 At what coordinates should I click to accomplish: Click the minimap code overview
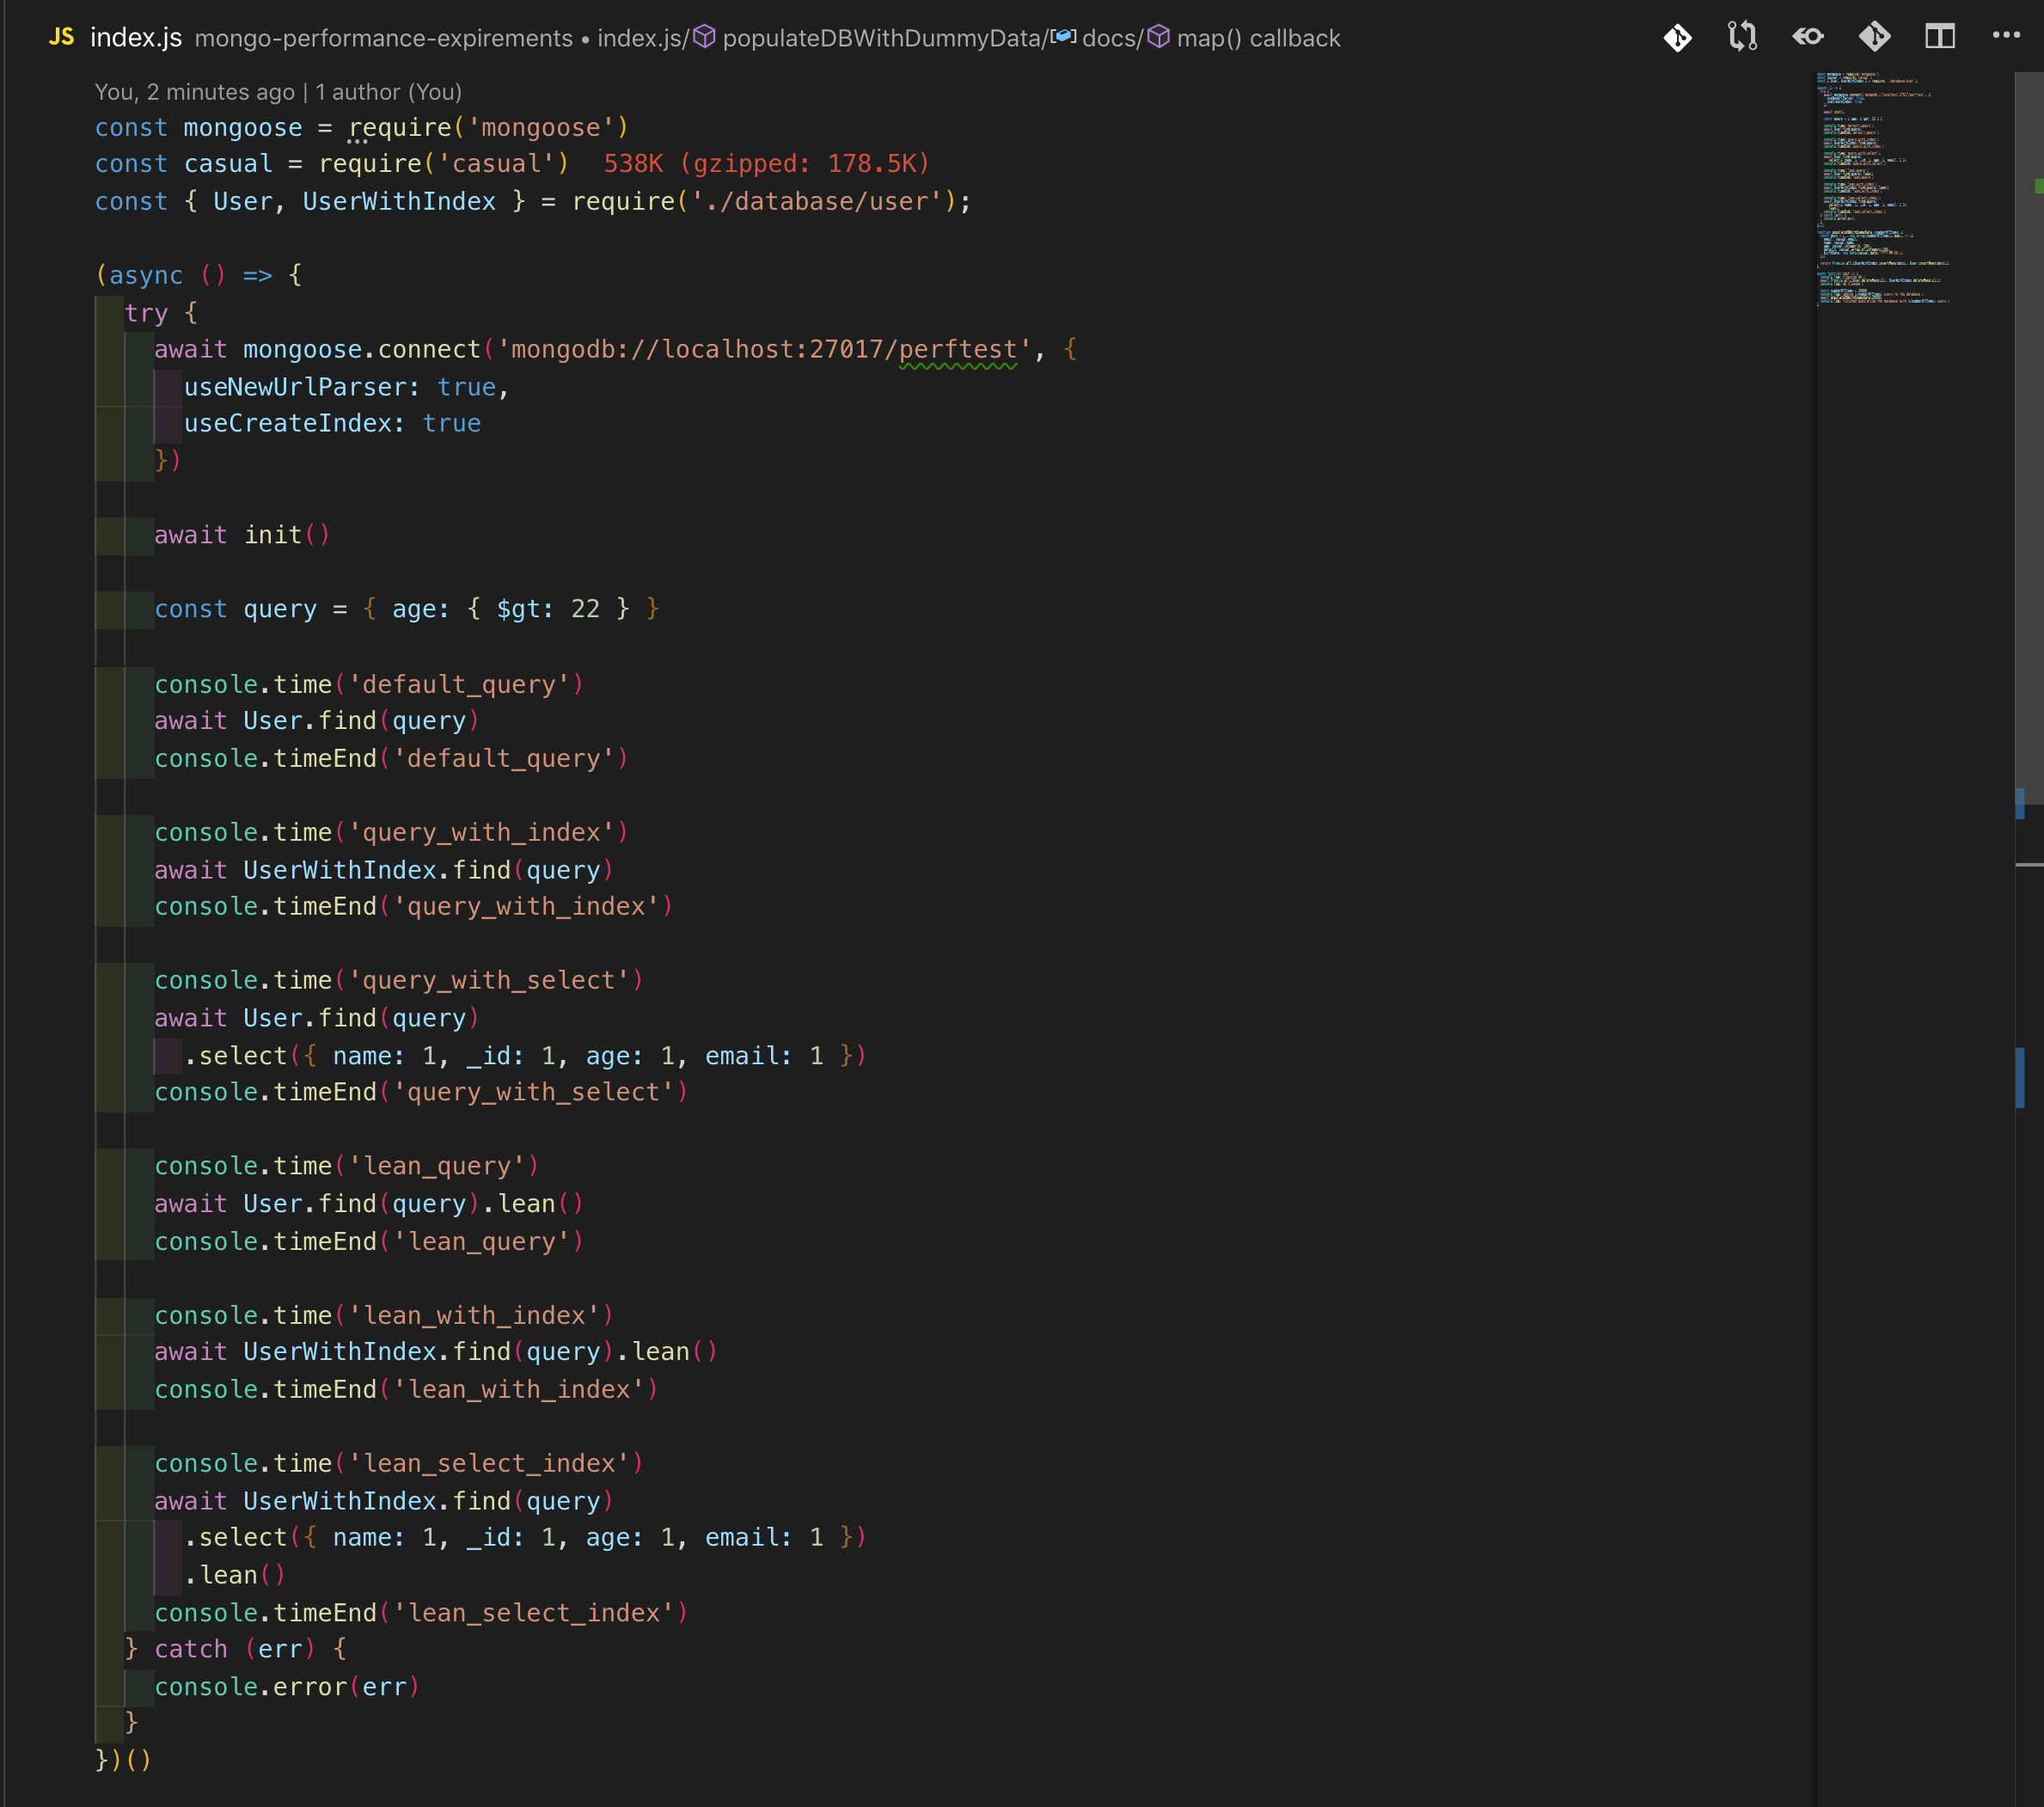pyautogui.click(x=1883, y=188)
